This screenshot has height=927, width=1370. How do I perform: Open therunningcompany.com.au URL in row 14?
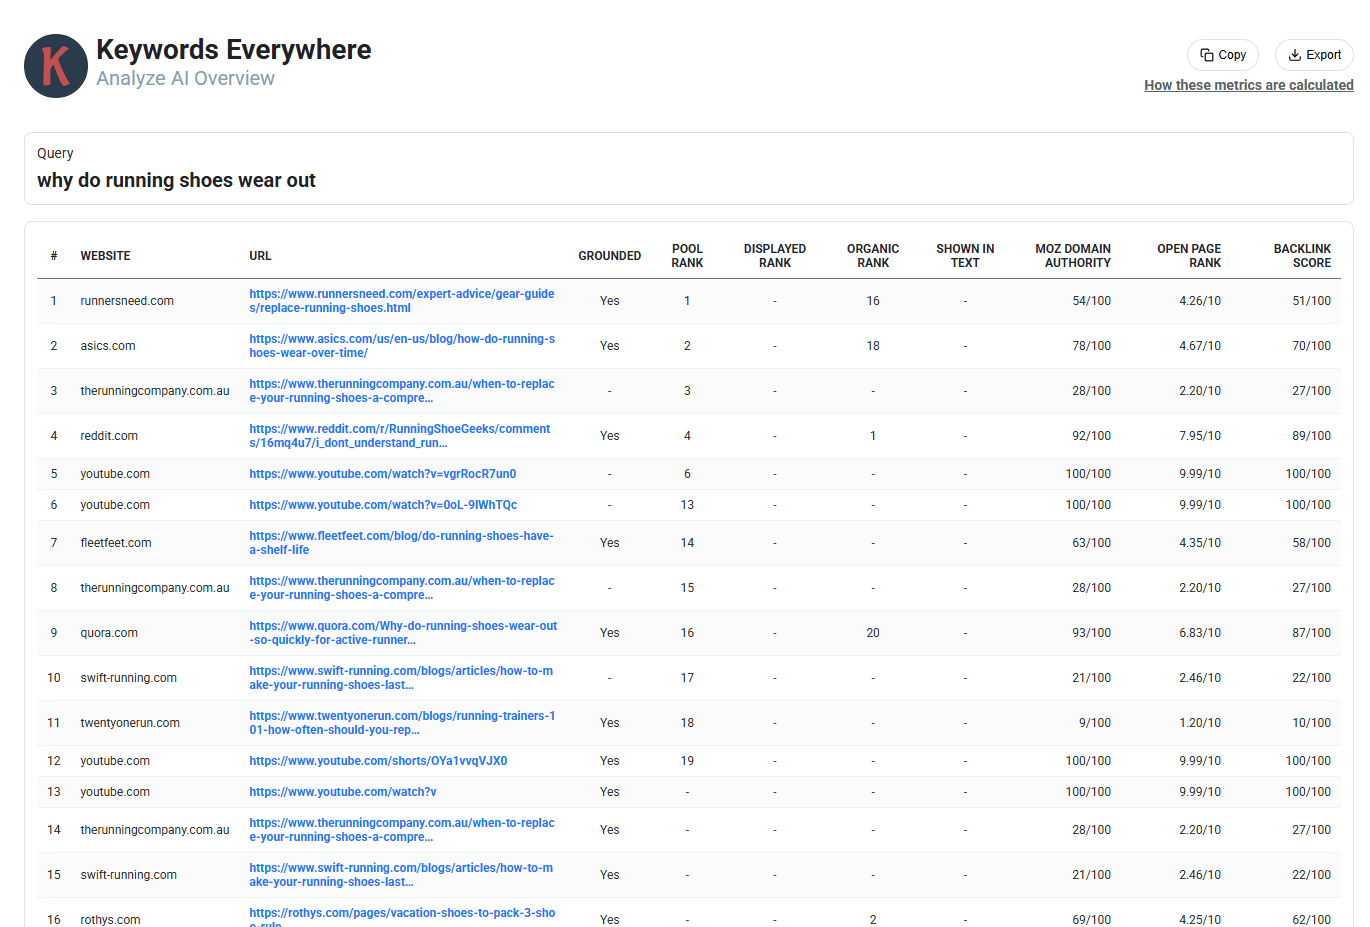click(x=402, y=830)
